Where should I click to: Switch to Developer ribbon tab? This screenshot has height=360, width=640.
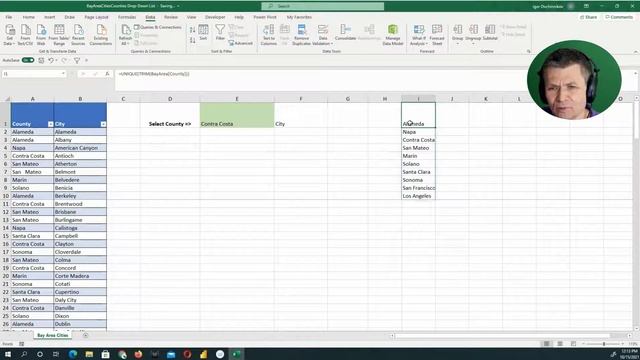pos(215,17)
